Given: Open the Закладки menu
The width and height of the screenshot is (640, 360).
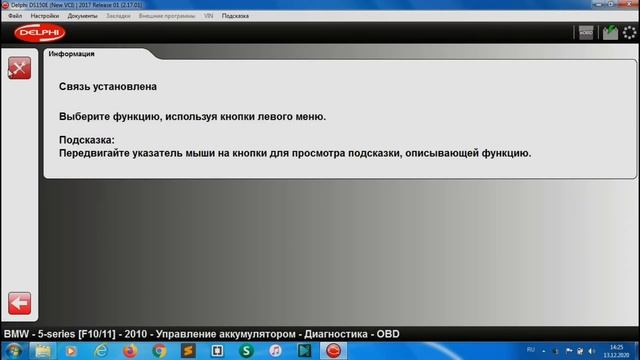Looking at the screenshot, I should tap(118, 16).
